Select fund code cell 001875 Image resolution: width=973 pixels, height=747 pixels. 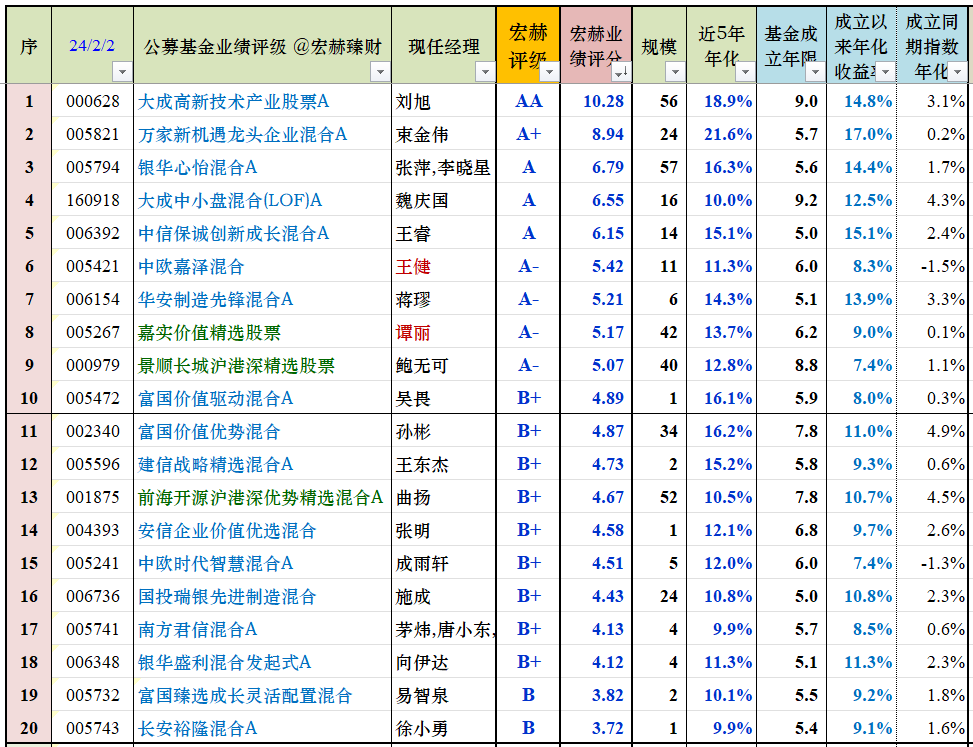[92, 498]
